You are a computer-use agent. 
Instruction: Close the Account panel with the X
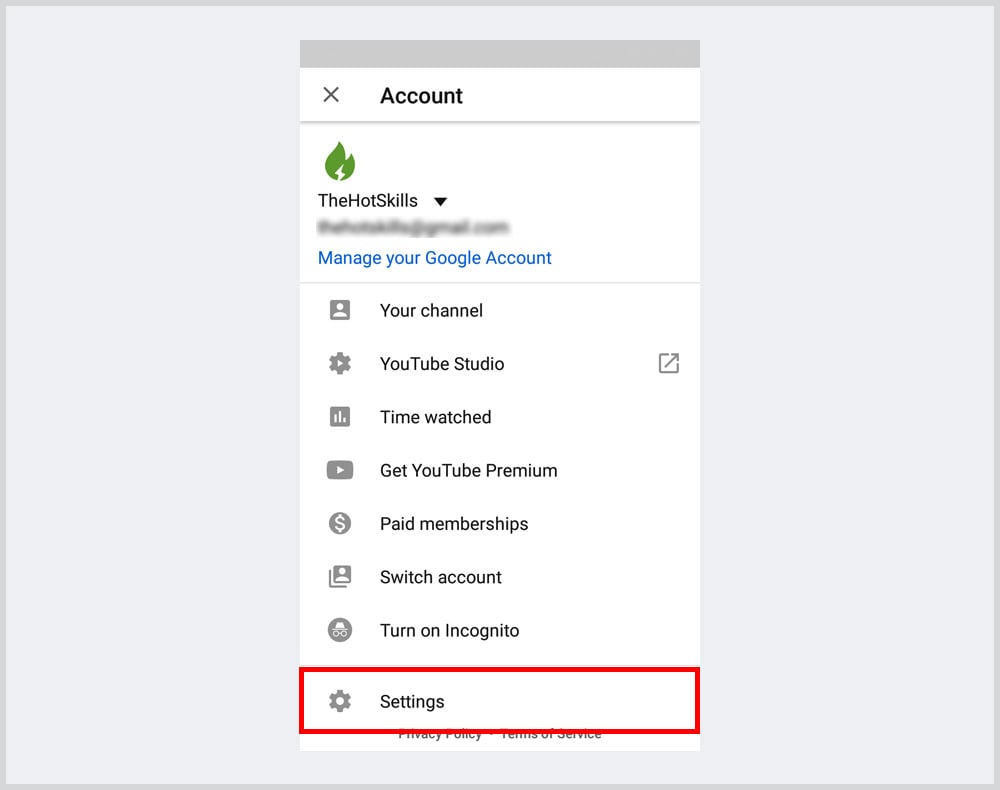[x=331, y=95]
